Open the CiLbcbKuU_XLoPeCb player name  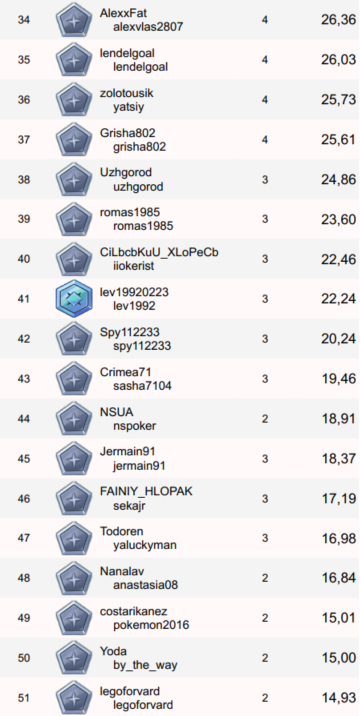(x=159, y=252)
